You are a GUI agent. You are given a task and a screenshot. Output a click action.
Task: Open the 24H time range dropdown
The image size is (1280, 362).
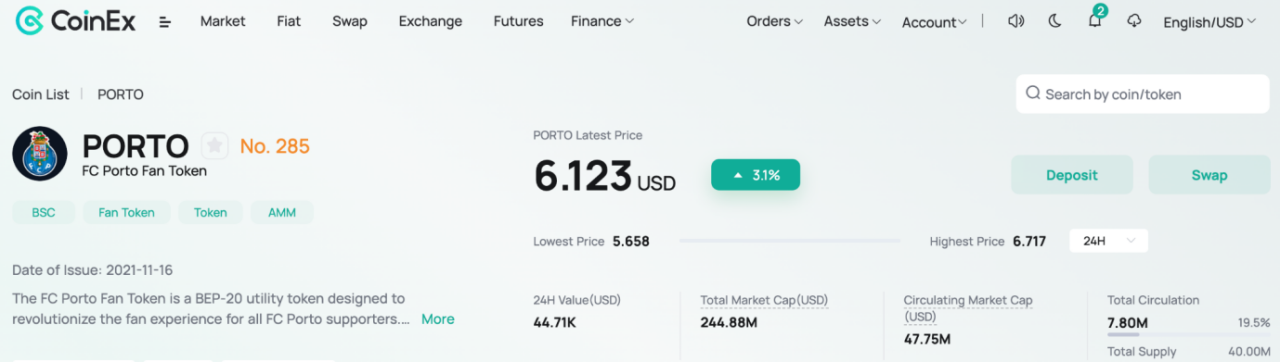pos(1108,241)
